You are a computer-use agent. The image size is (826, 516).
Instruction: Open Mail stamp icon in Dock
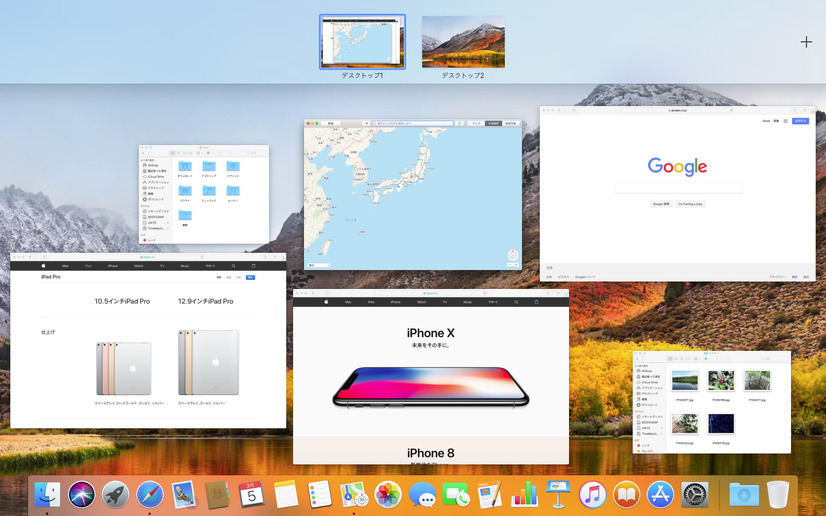click(183, 494)
